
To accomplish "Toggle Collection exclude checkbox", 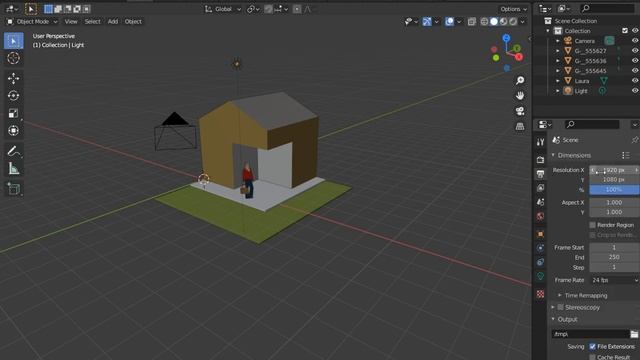I will click(625, 31).
